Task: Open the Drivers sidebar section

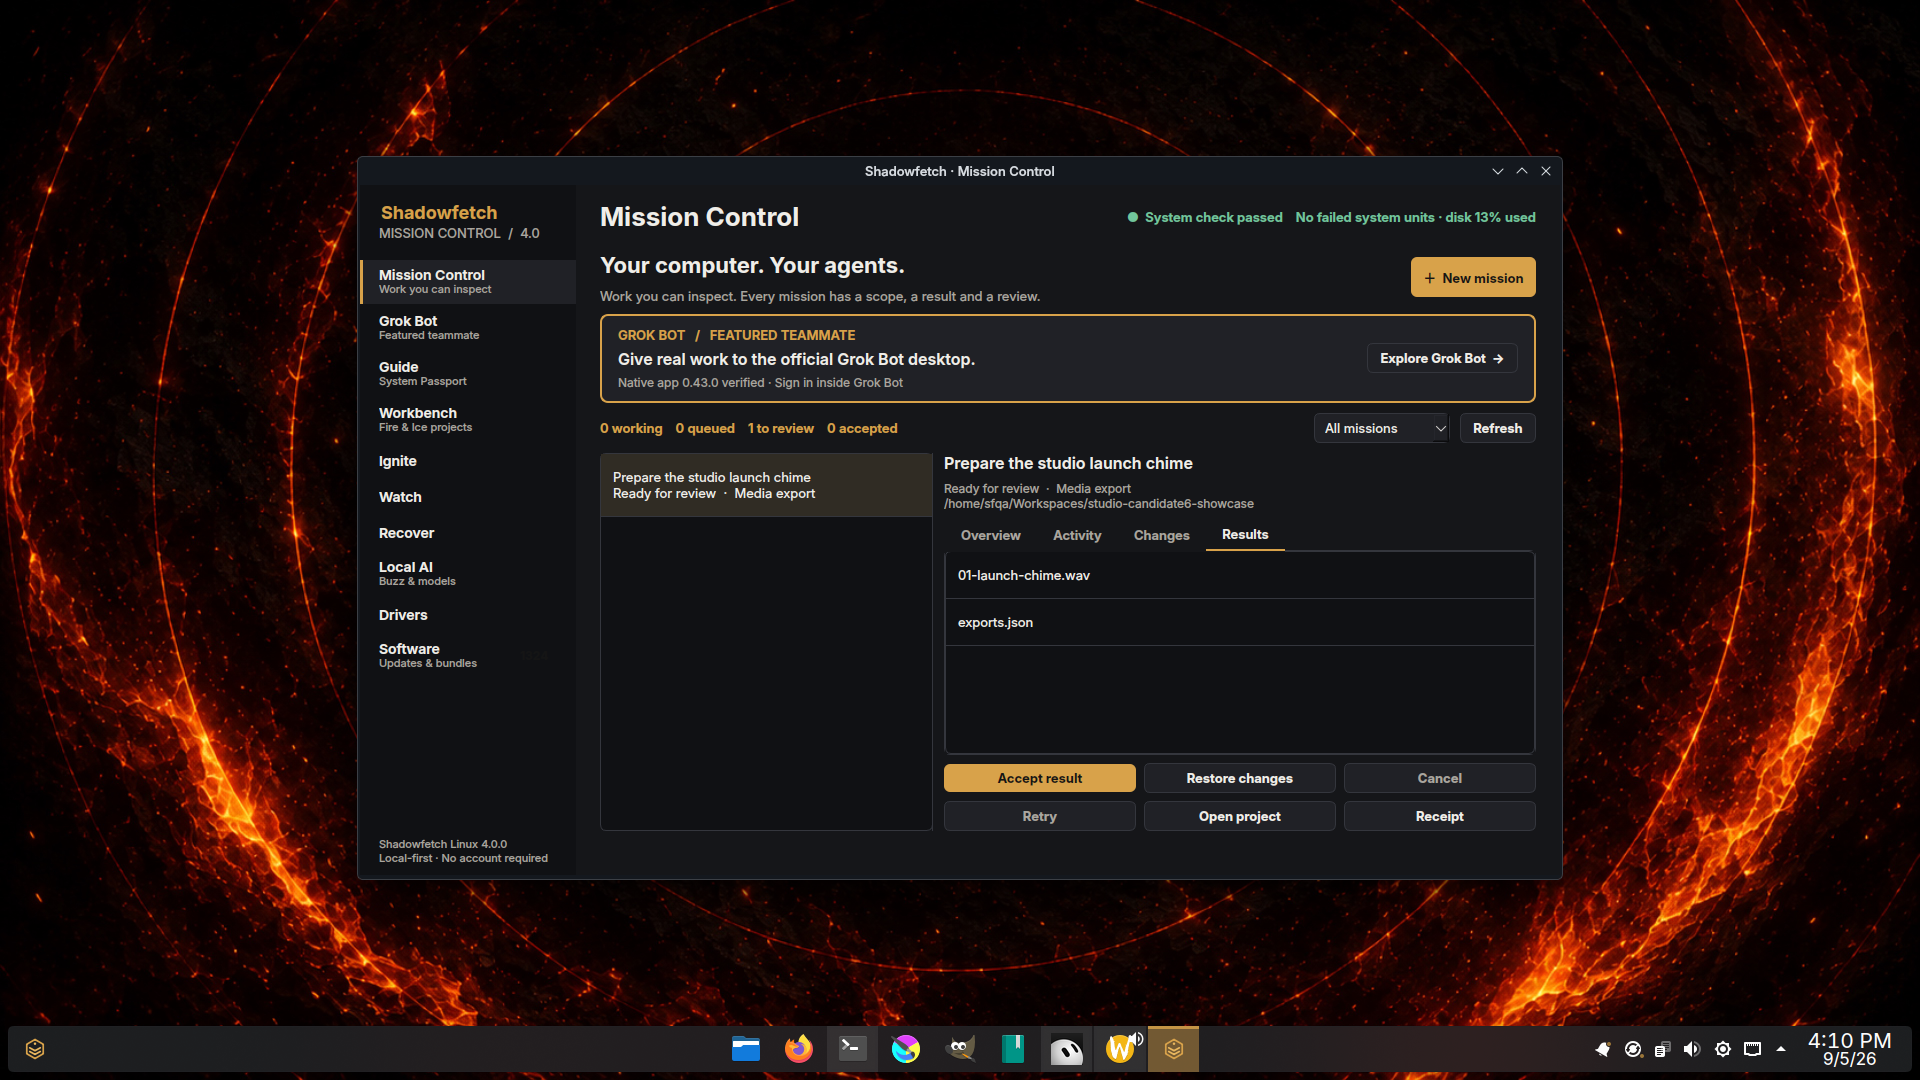Action: pyautogui.click(x=468, y=615)
